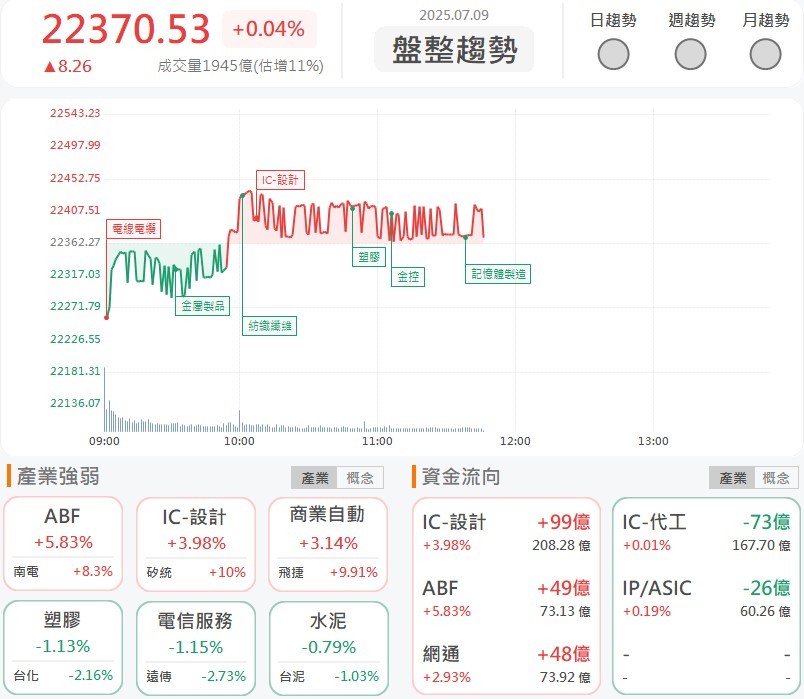Click stock 南電 +8.3% in ABF card

[x=63, y=571]
